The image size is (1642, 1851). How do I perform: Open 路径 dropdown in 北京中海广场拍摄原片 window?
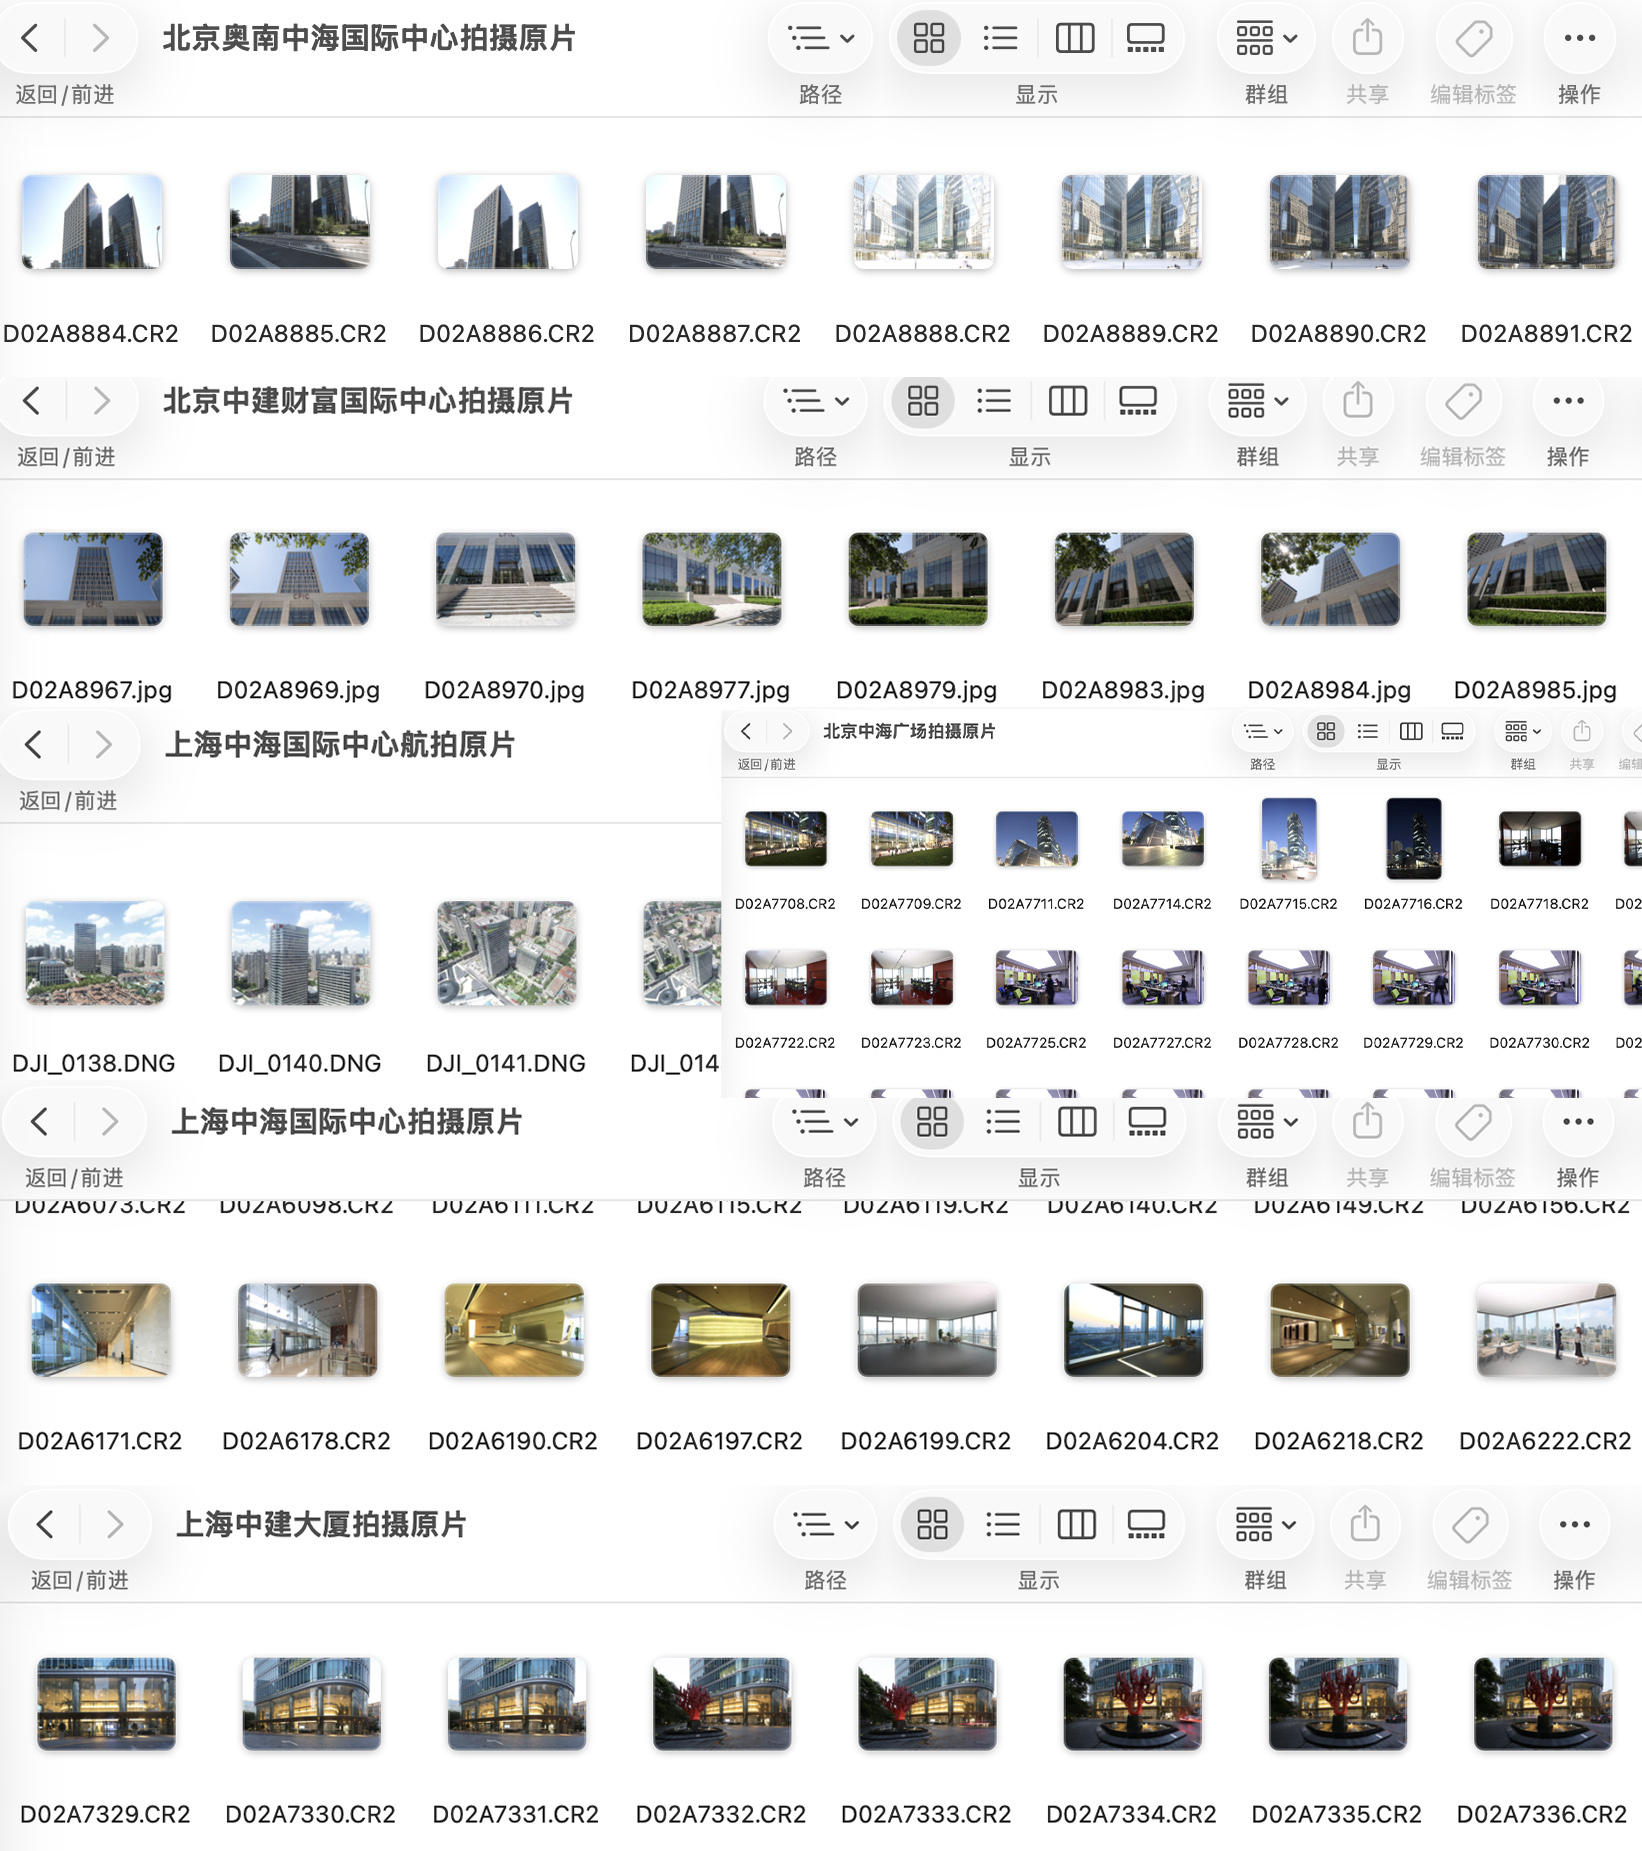[x=1263, y=731]
